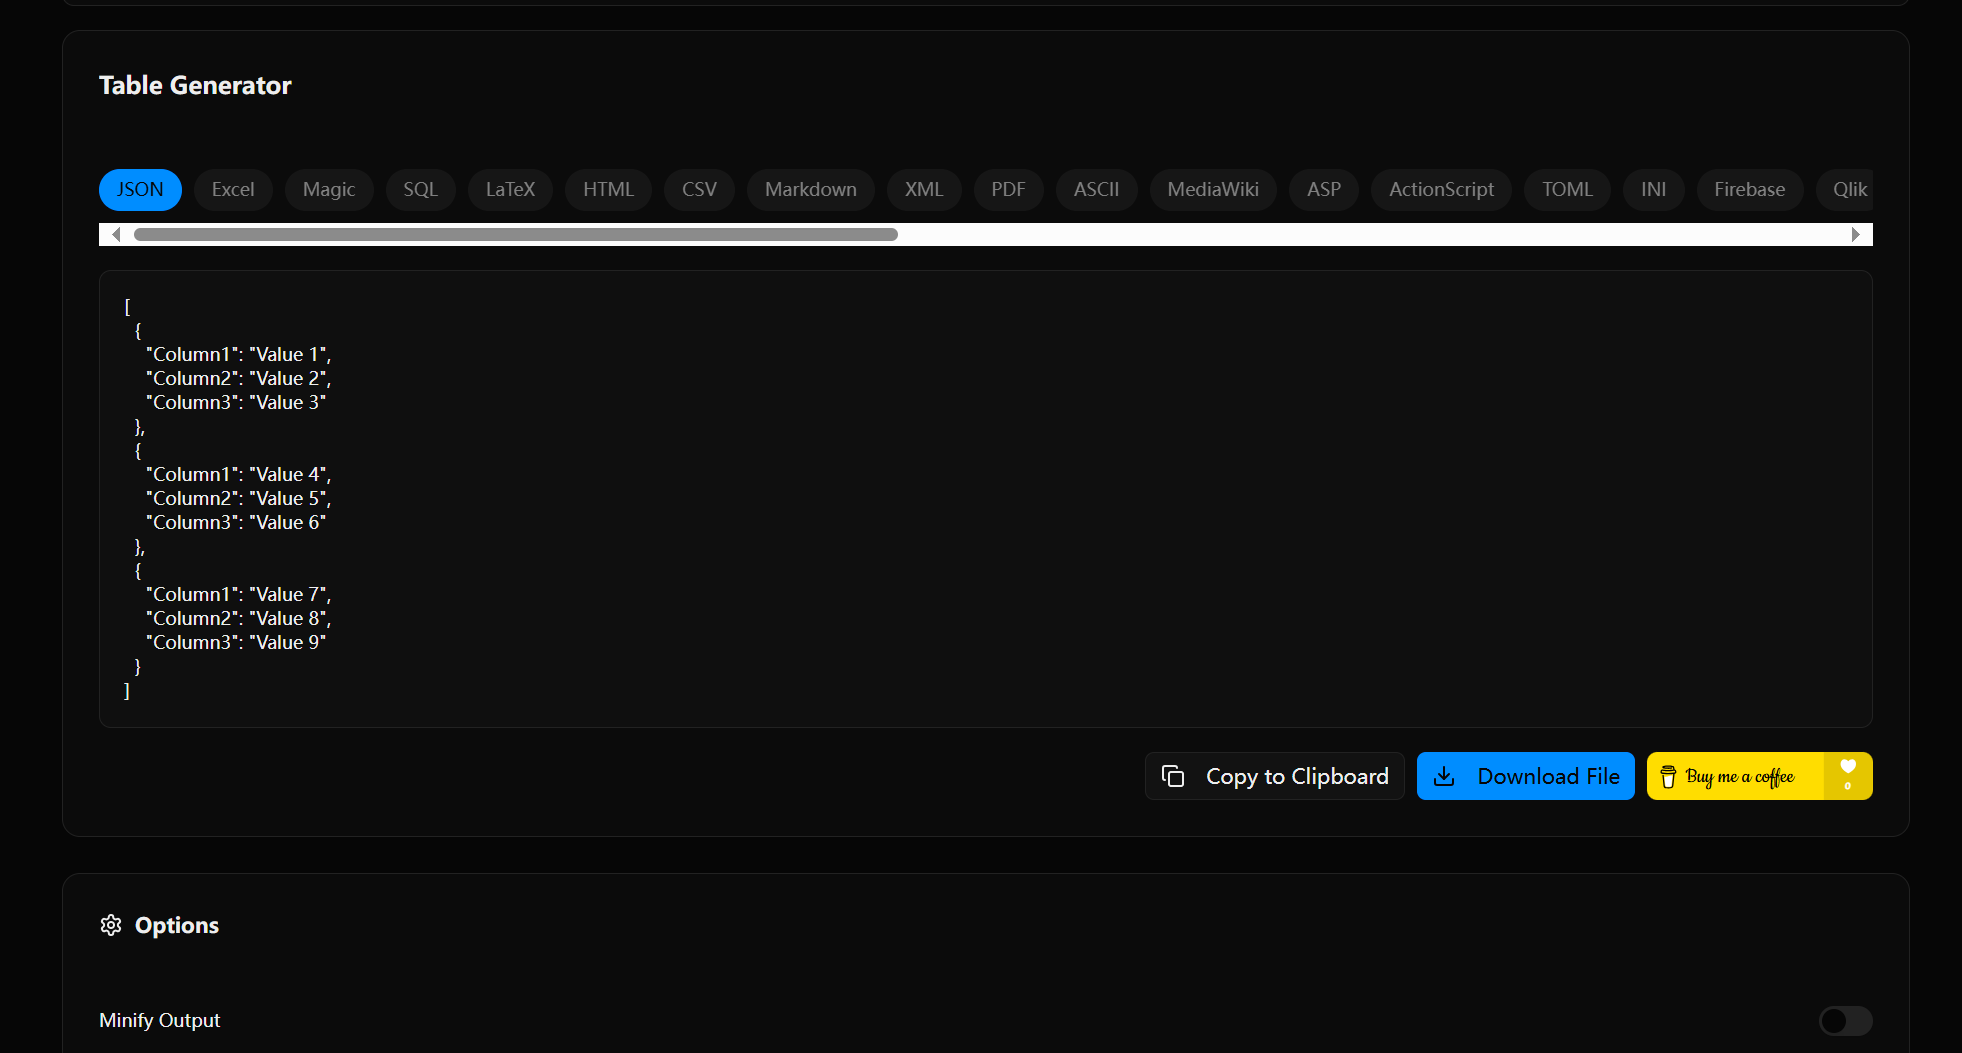Click the left scroll arrow of tab bar
Viewport: 1962px width, 1053px height.
116,234
